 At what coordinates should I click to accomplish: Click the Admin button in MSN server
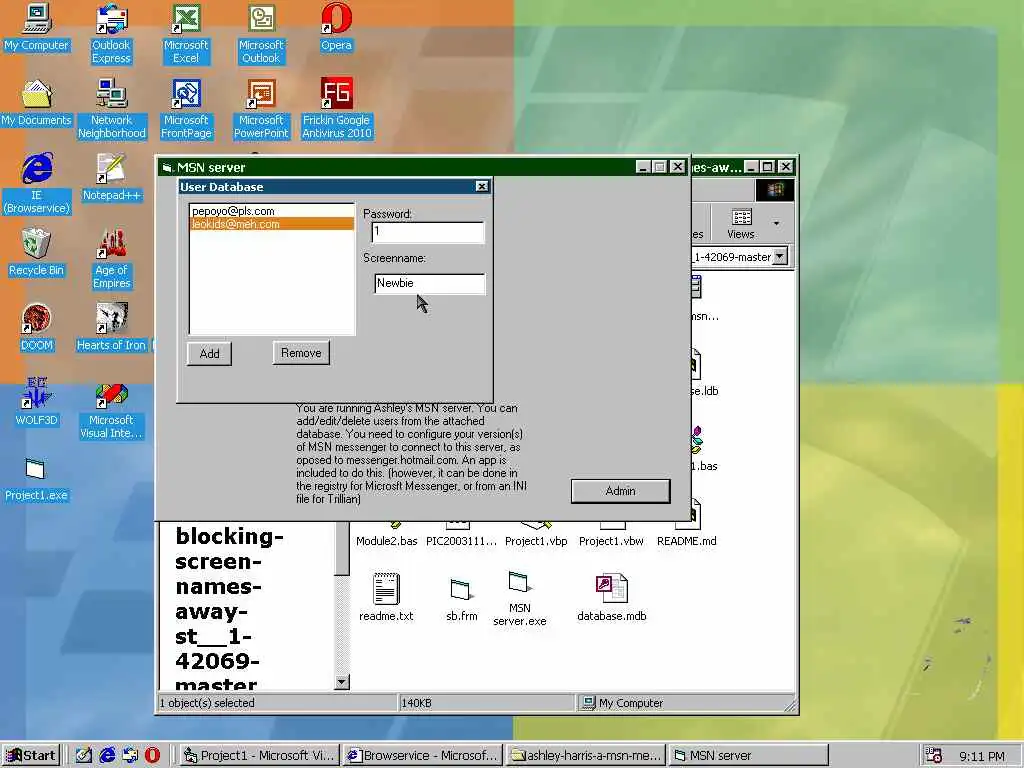620,490
